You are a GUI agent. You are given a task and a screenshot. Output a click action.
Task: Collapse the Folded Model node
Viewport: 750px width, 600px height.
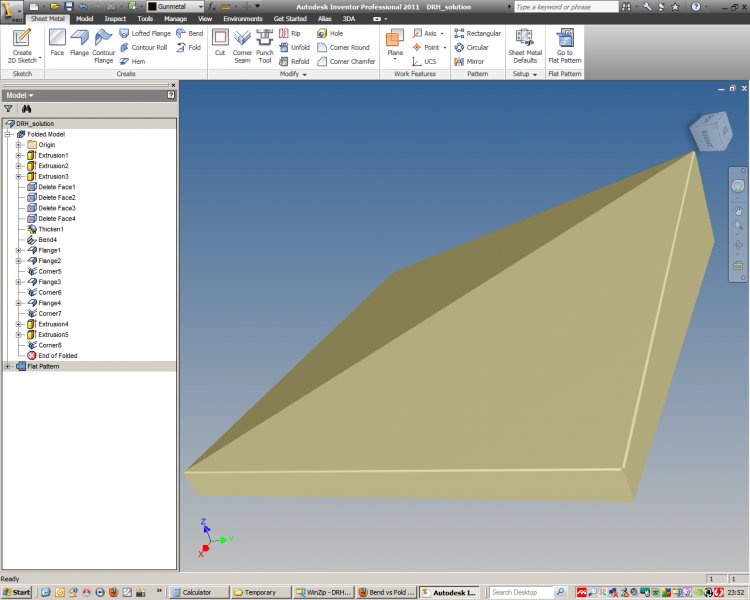pyautogui.click(x=9, y=134)
